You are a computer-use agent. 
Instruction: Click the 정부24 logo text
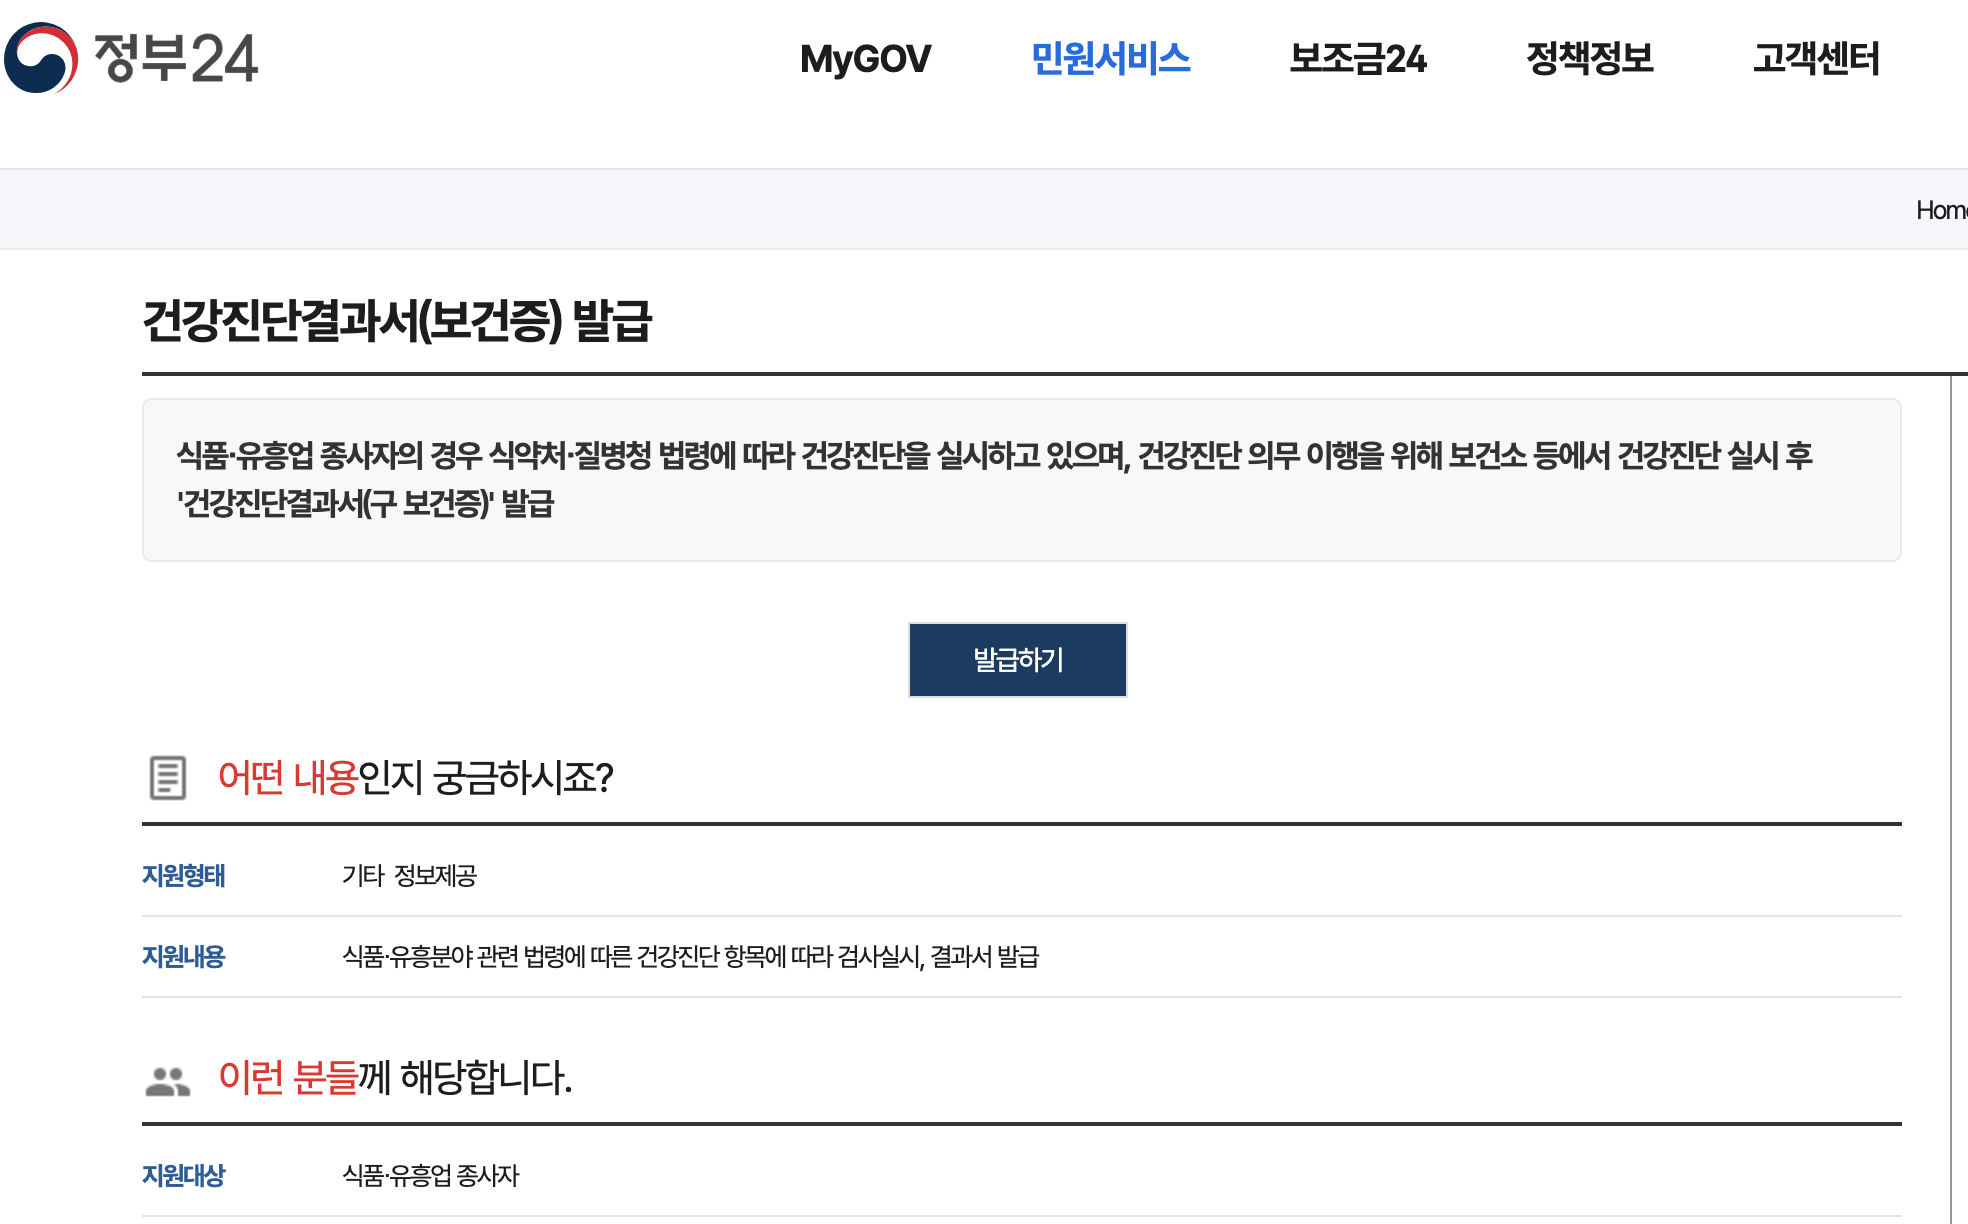(176, 58)
